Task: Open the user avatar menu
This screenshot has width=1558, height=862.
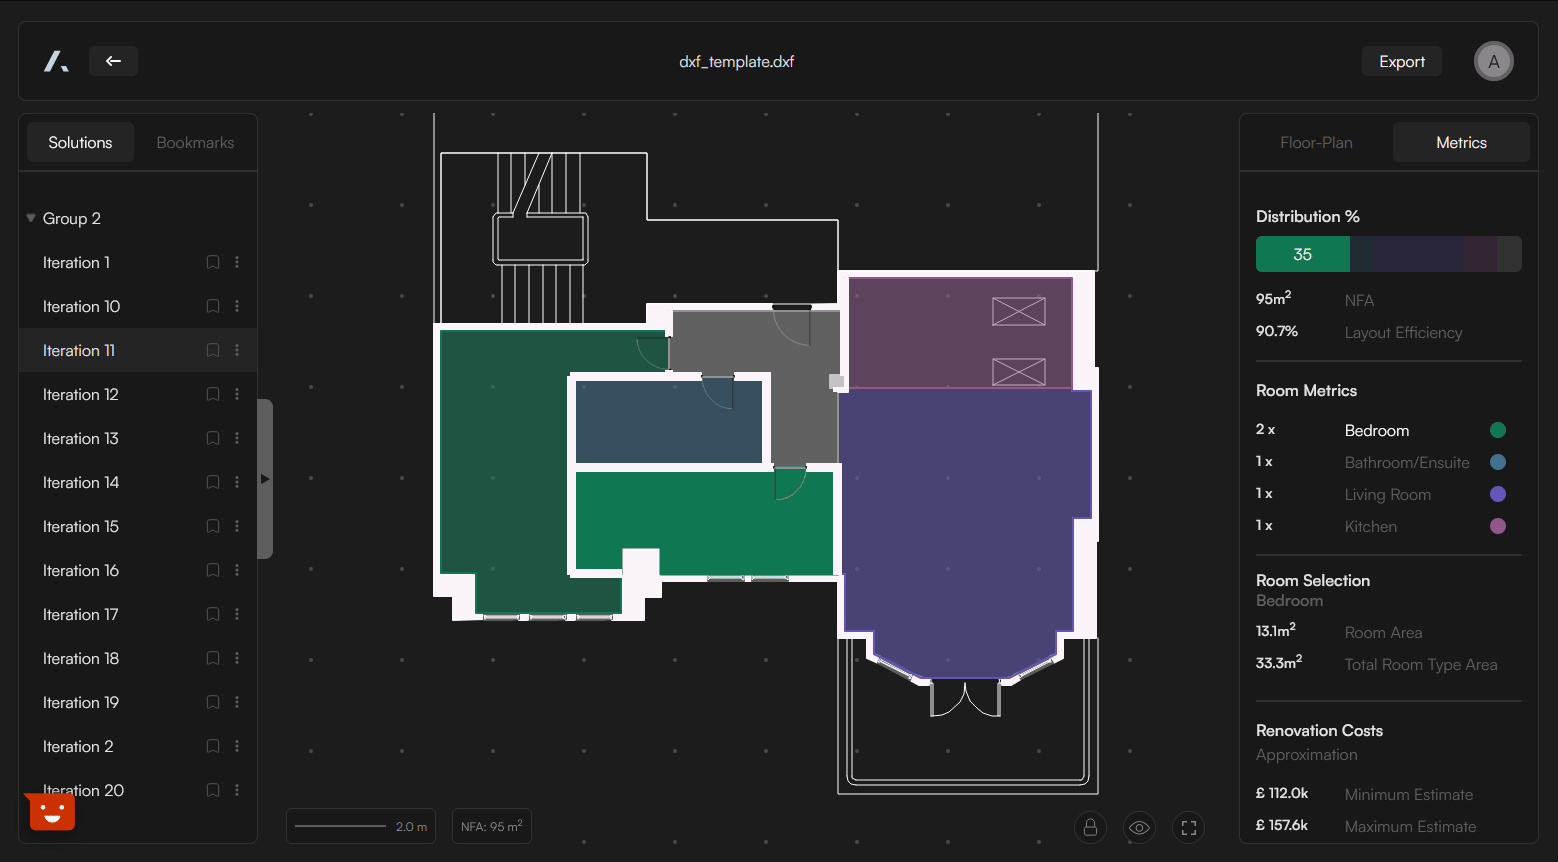Action: 1493,61
